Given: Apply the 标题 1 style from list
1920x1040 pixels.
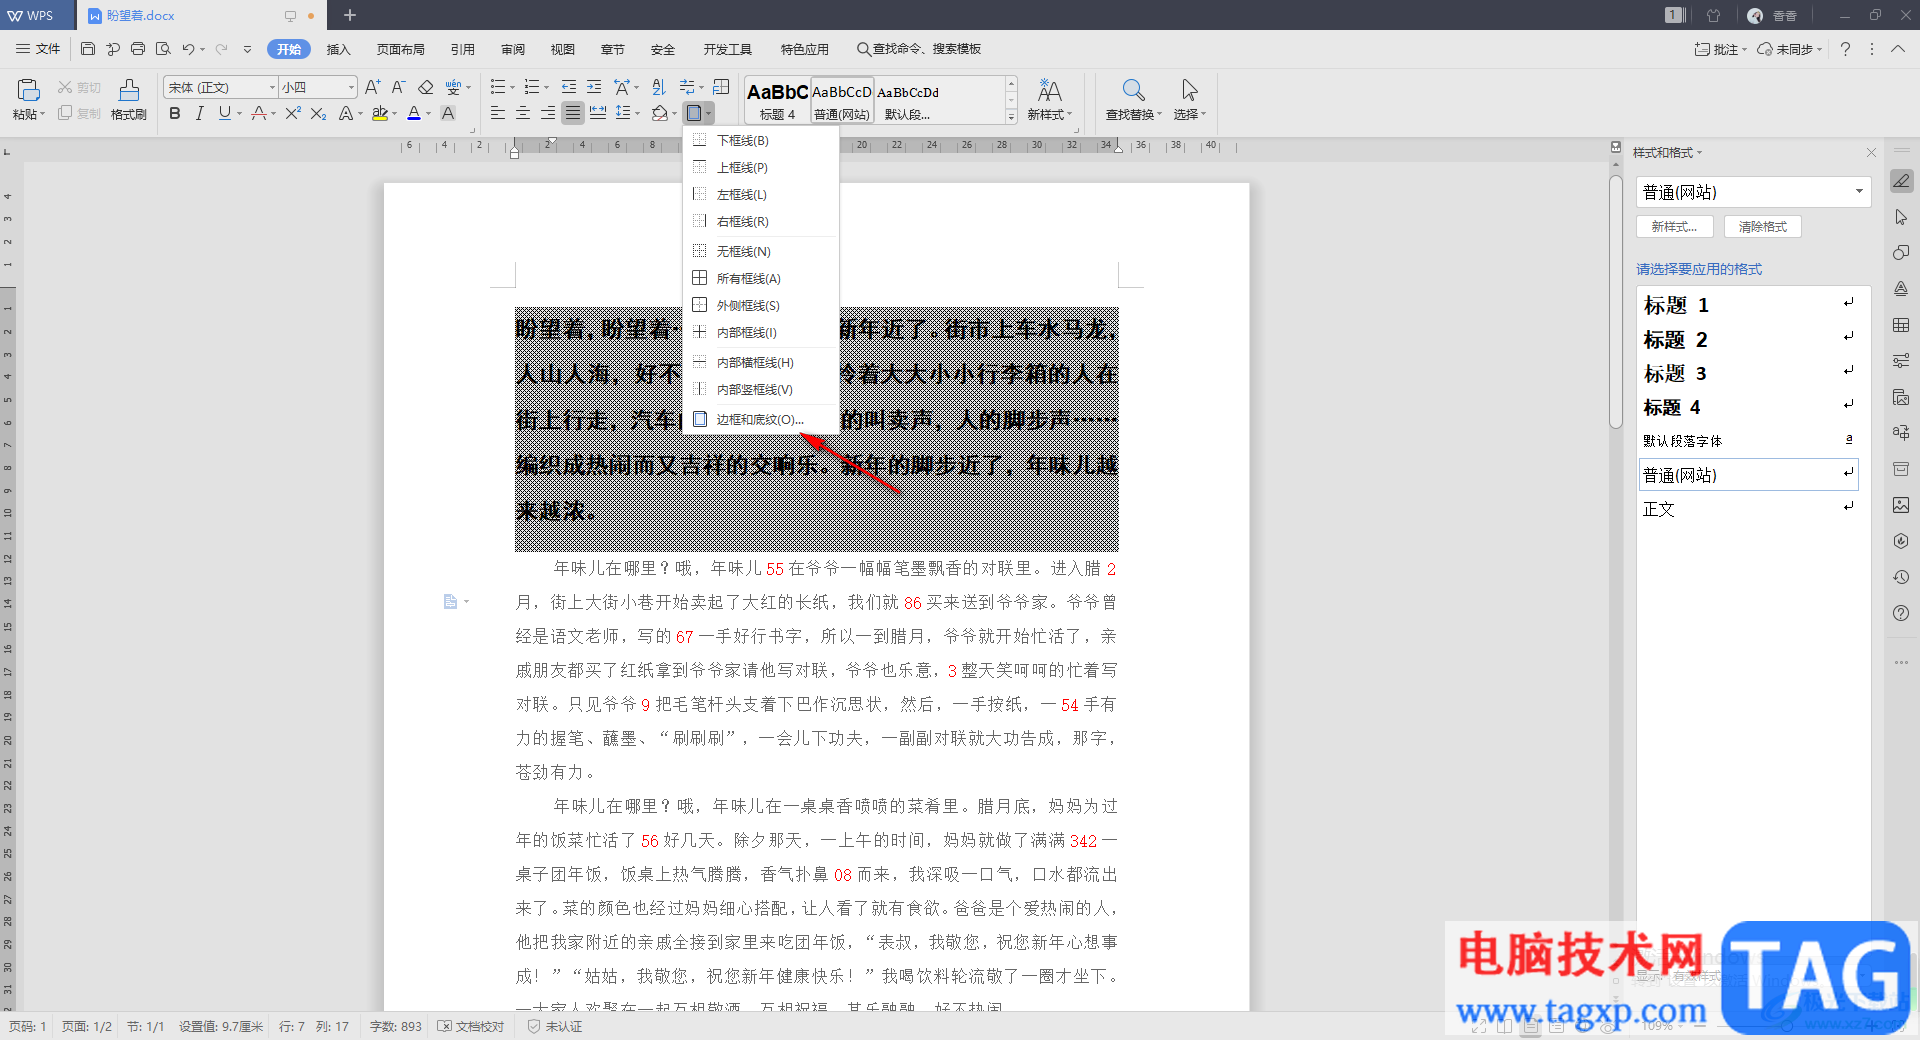Looking at the screenshot, I should click(x=1748, y=305).
